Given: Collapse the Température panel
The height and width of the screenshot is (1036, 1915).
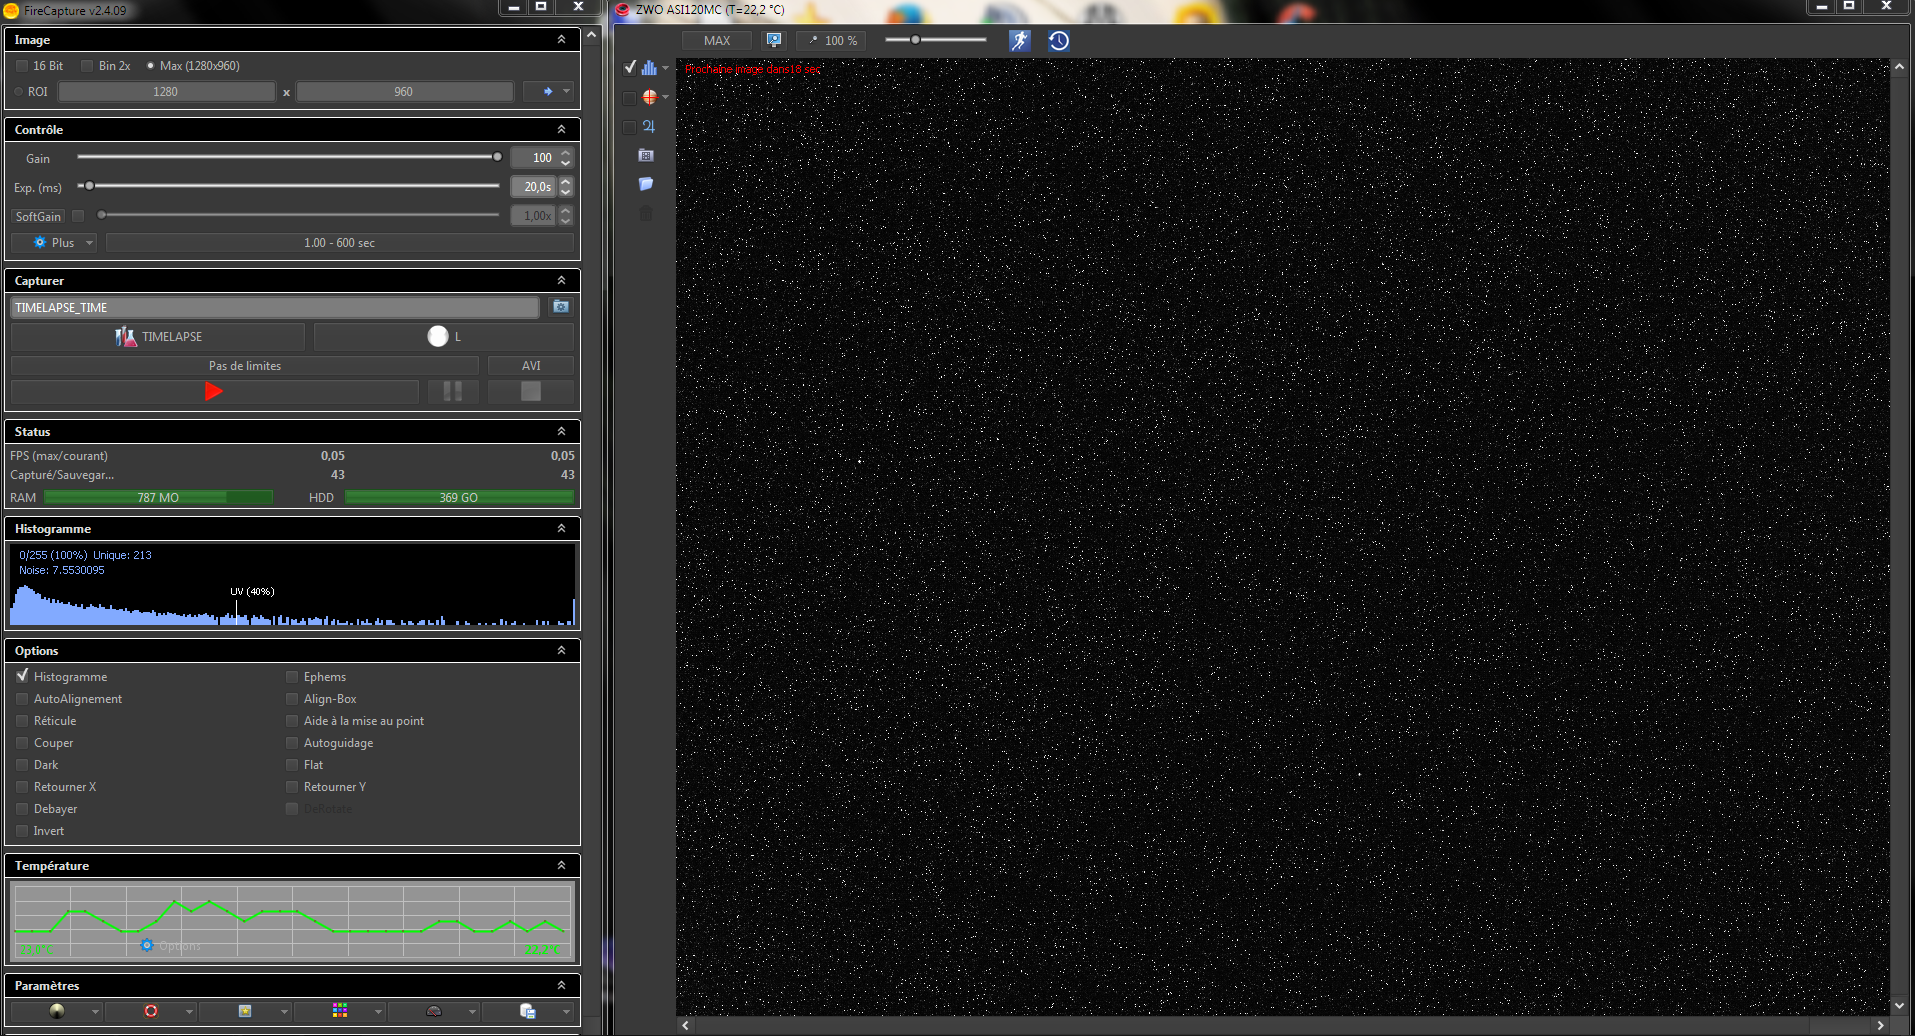Looking at the screenshot, I should pyautogui.click(x=561, y=866).
